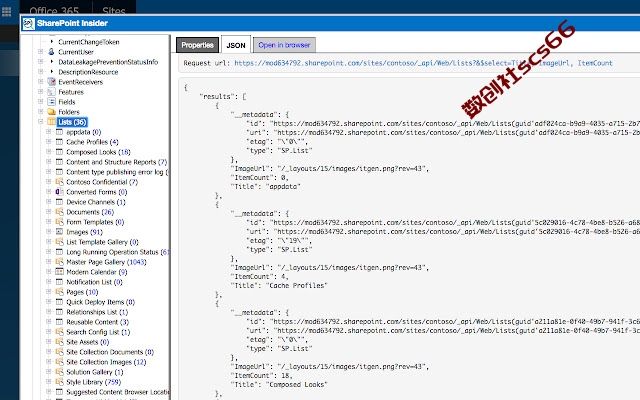Select Content and Structure Reports (7)

click(x=117, y=162)
